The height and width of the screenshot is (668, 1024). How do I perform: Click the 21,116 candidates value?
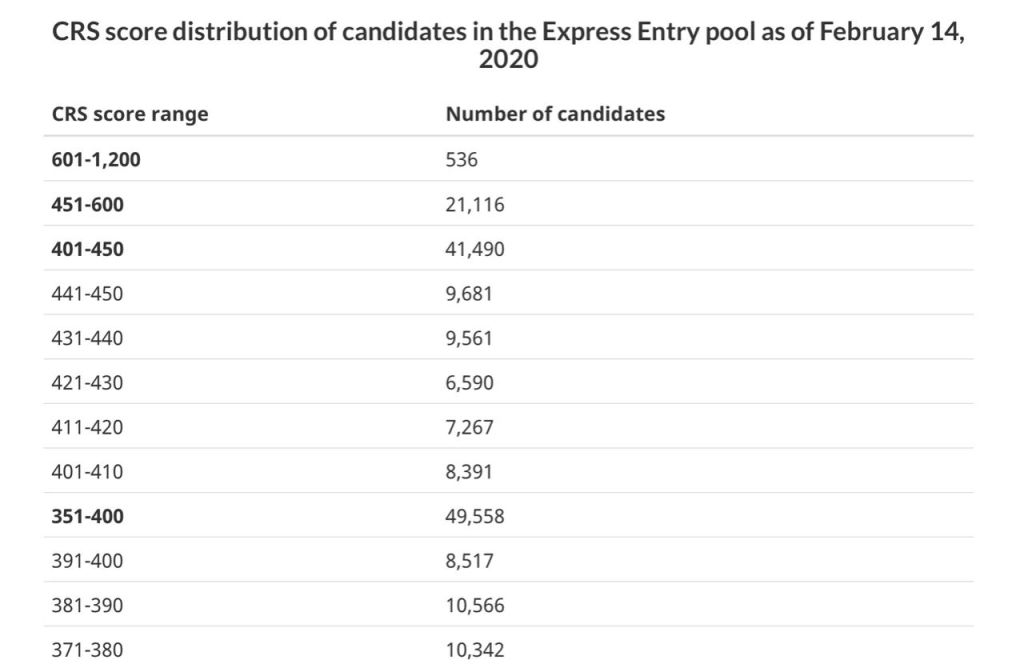pos(475,205)
